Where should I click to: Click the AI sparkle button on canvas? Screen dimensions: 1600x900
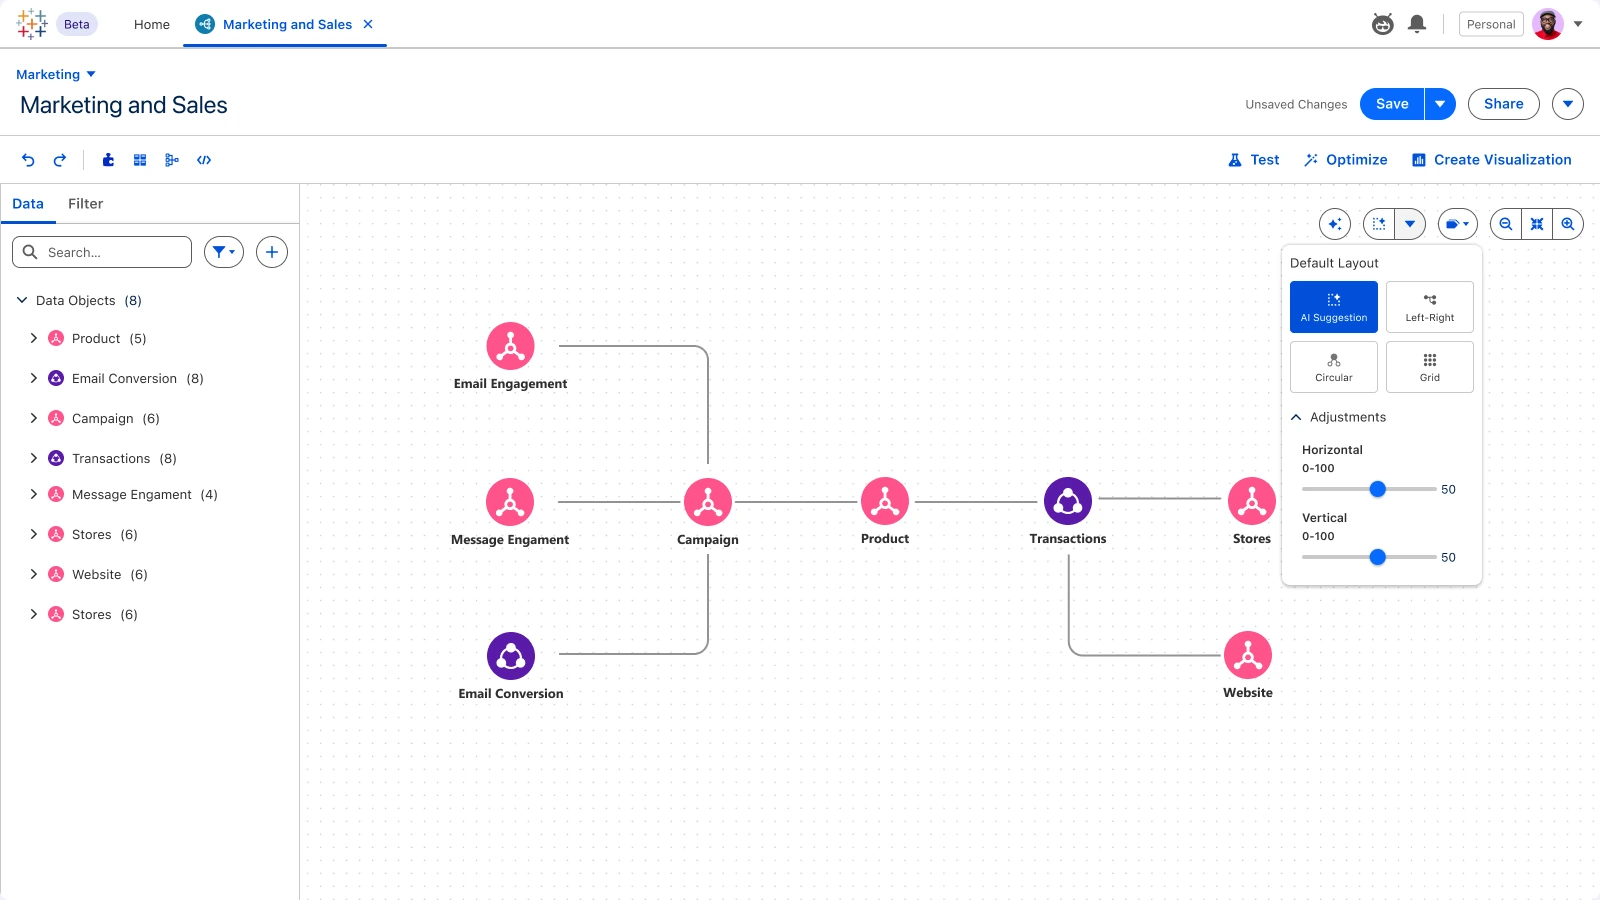coord(1335,224)
